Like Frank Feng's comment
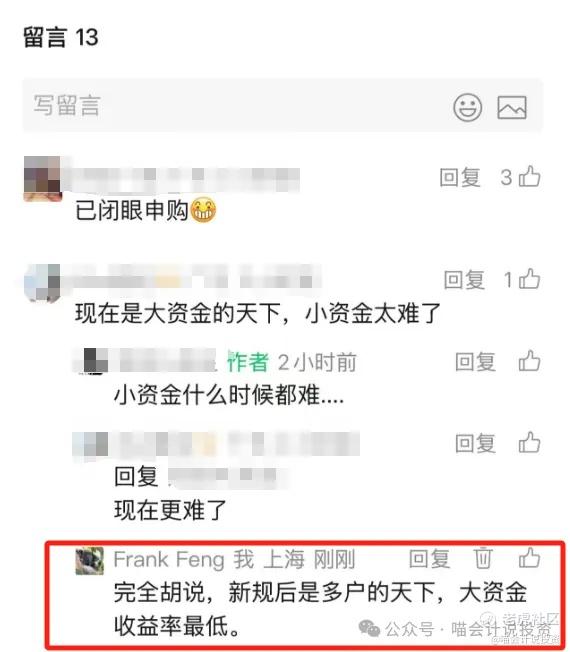 [x=530, y=558]
